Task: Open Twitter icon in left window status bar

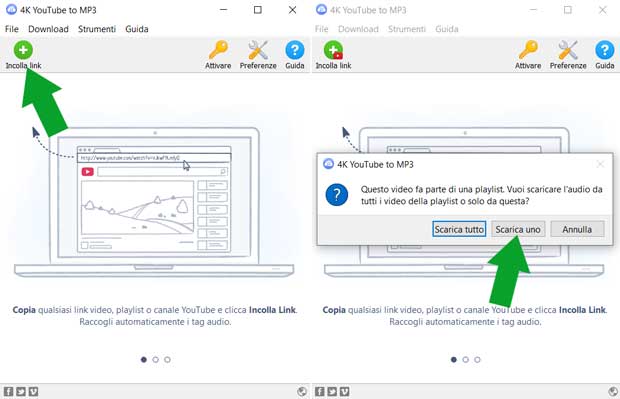Action: click(x=21, y=391)
